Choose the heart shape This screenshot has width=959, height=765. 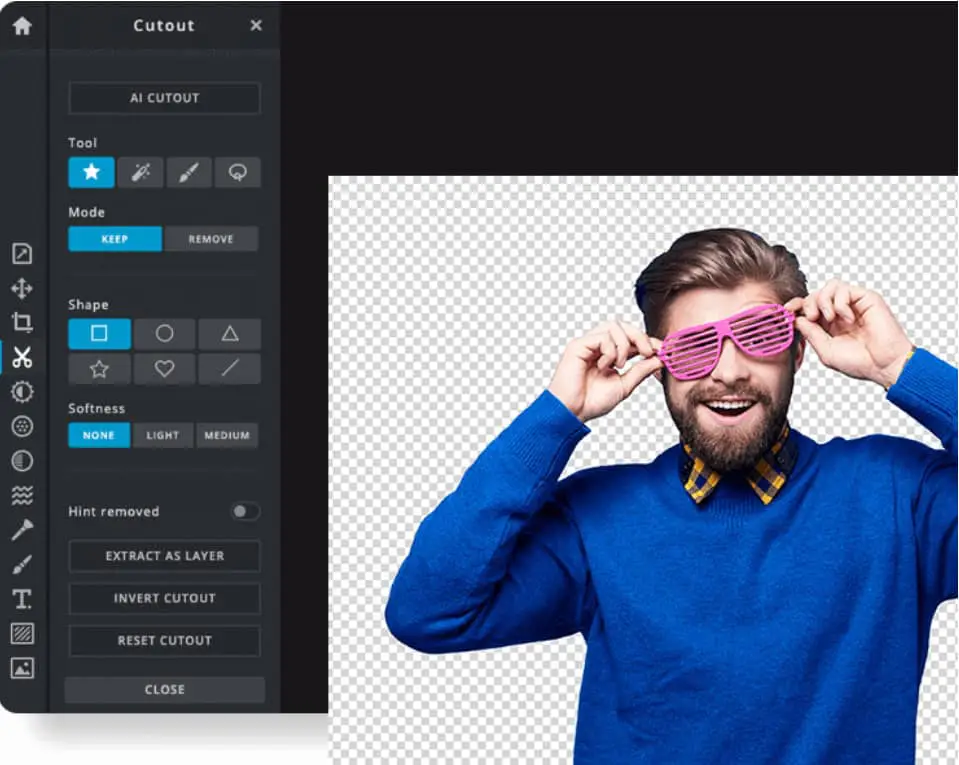click(165, 369)
